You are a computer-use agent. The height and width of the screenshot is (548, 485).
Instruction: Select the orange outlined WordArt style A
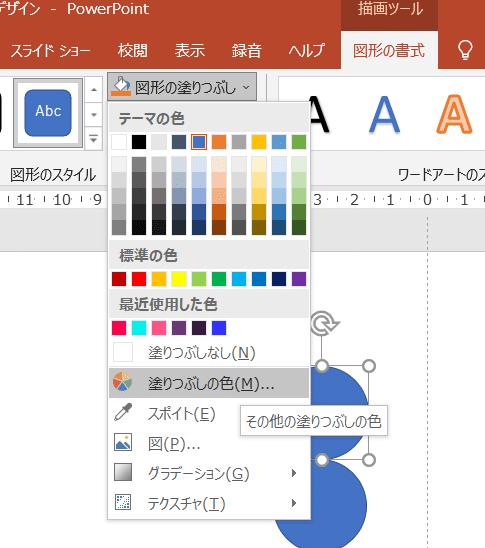(x=454, y=114)
